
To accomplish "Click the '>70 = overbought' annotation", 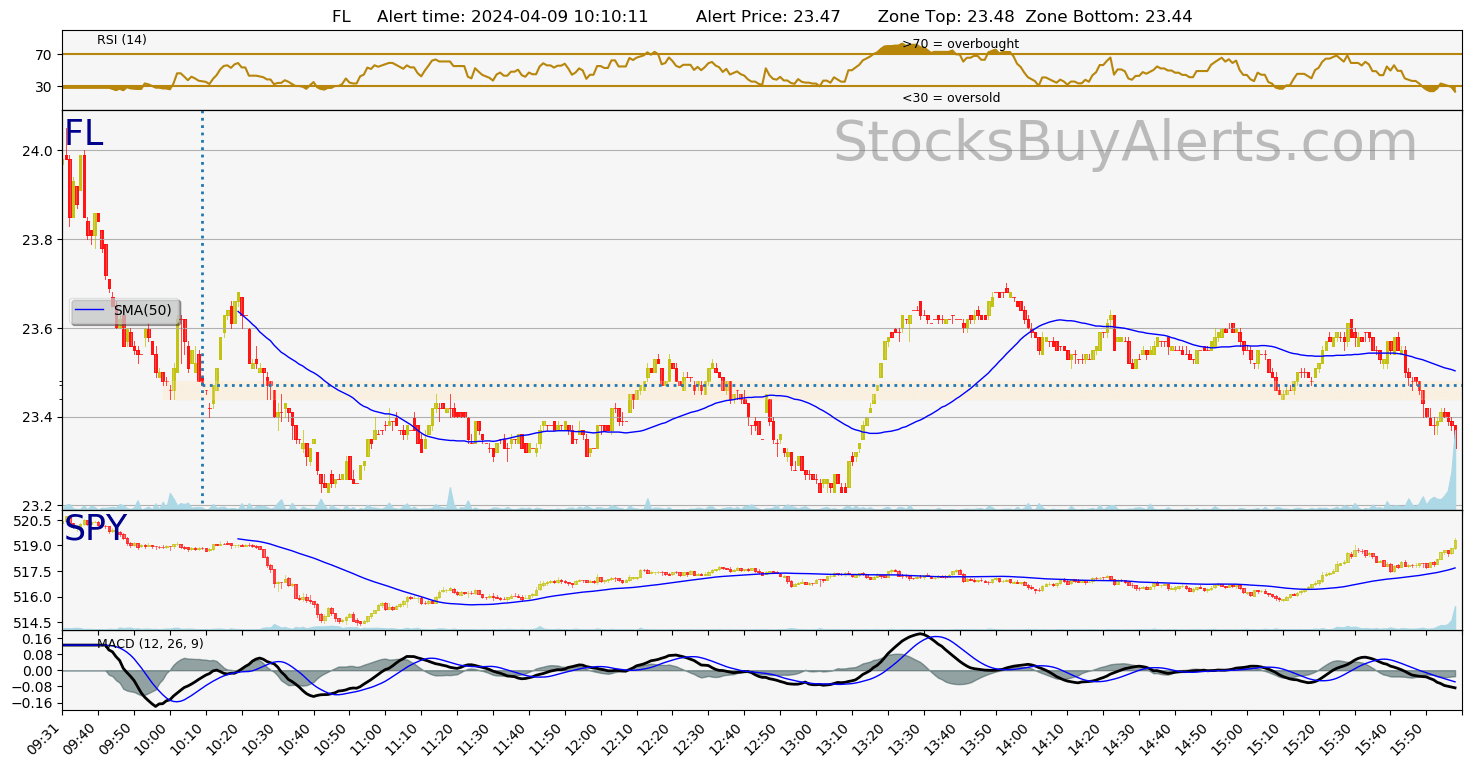I will pyautogui.click(x=960, y=44).
